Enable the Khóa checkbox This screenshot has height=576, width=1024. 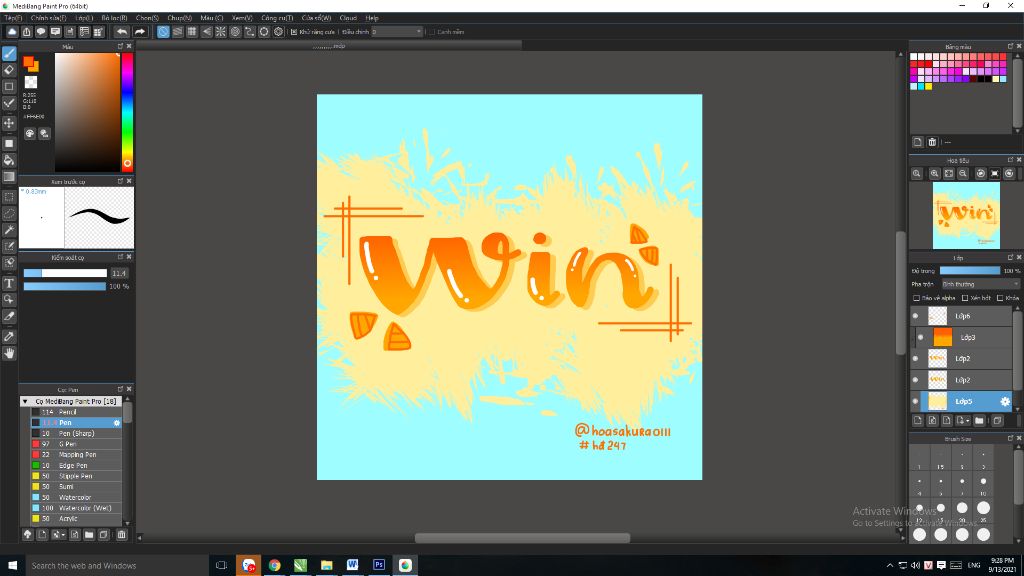point(1000,298)
